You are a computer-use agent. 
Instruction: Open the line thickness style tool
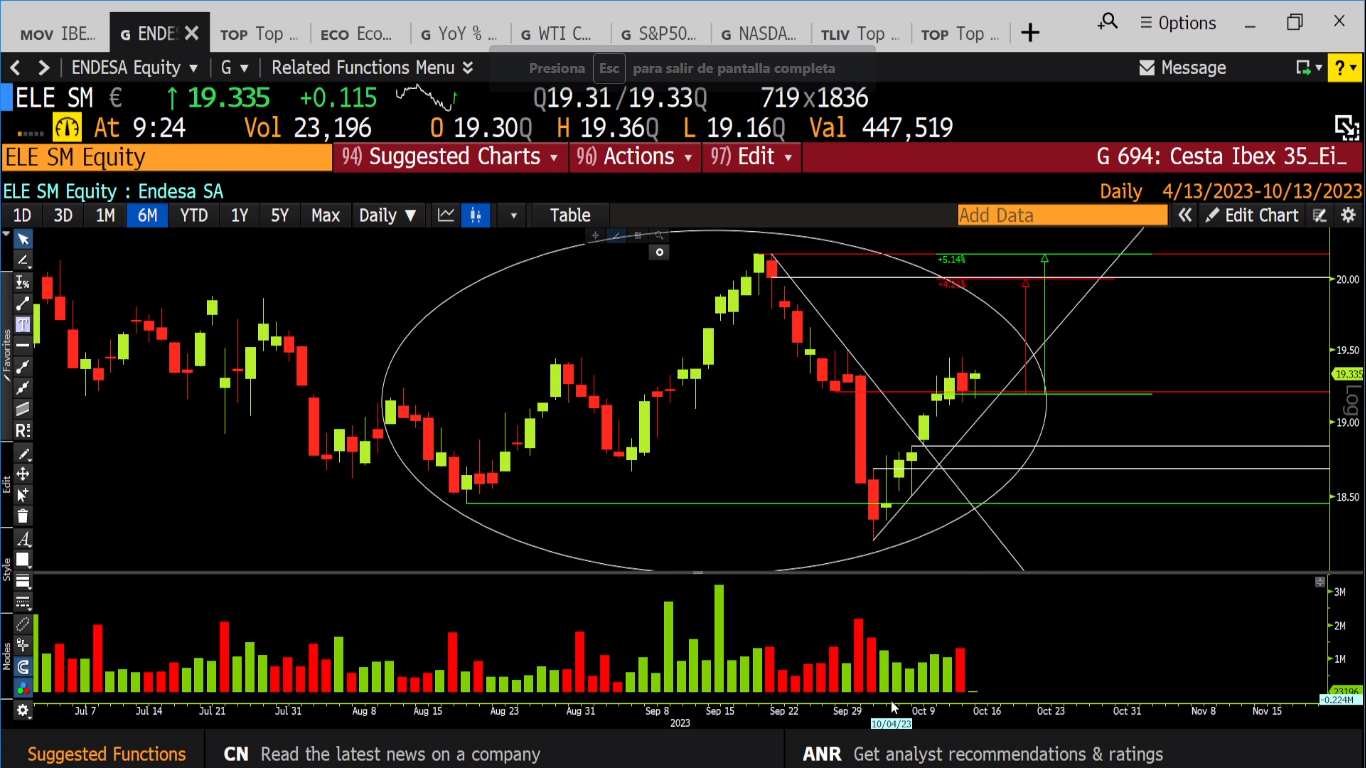22,582
